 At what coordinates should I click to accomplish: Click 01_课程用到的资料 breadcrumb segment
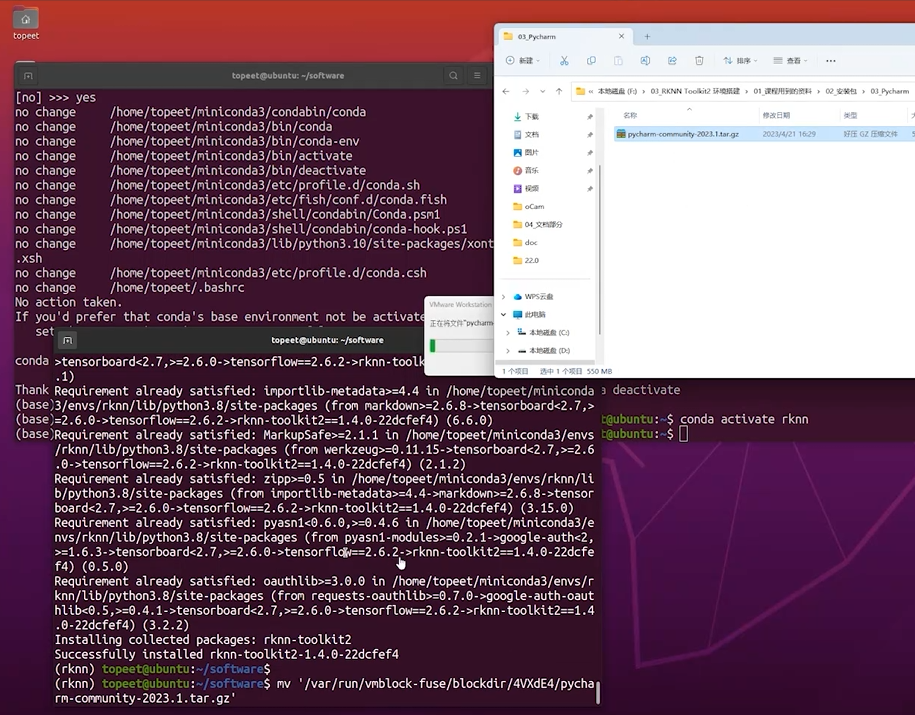click(x=783, y=91)
